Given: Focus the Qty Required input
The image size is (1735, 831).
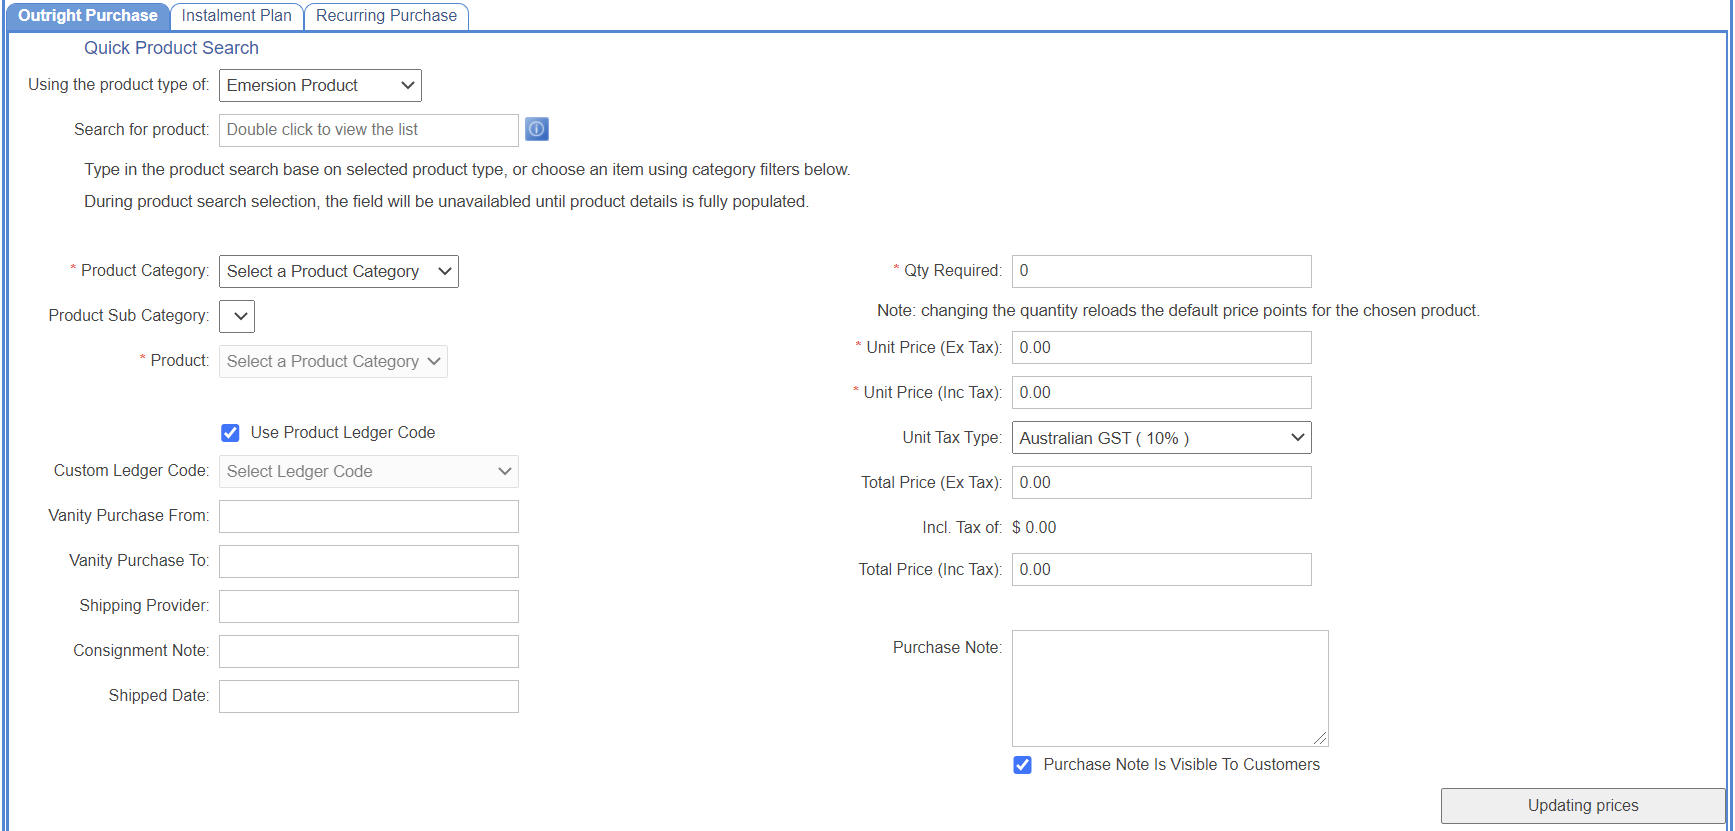Looking at the screenshot, I should [1161, 271].
